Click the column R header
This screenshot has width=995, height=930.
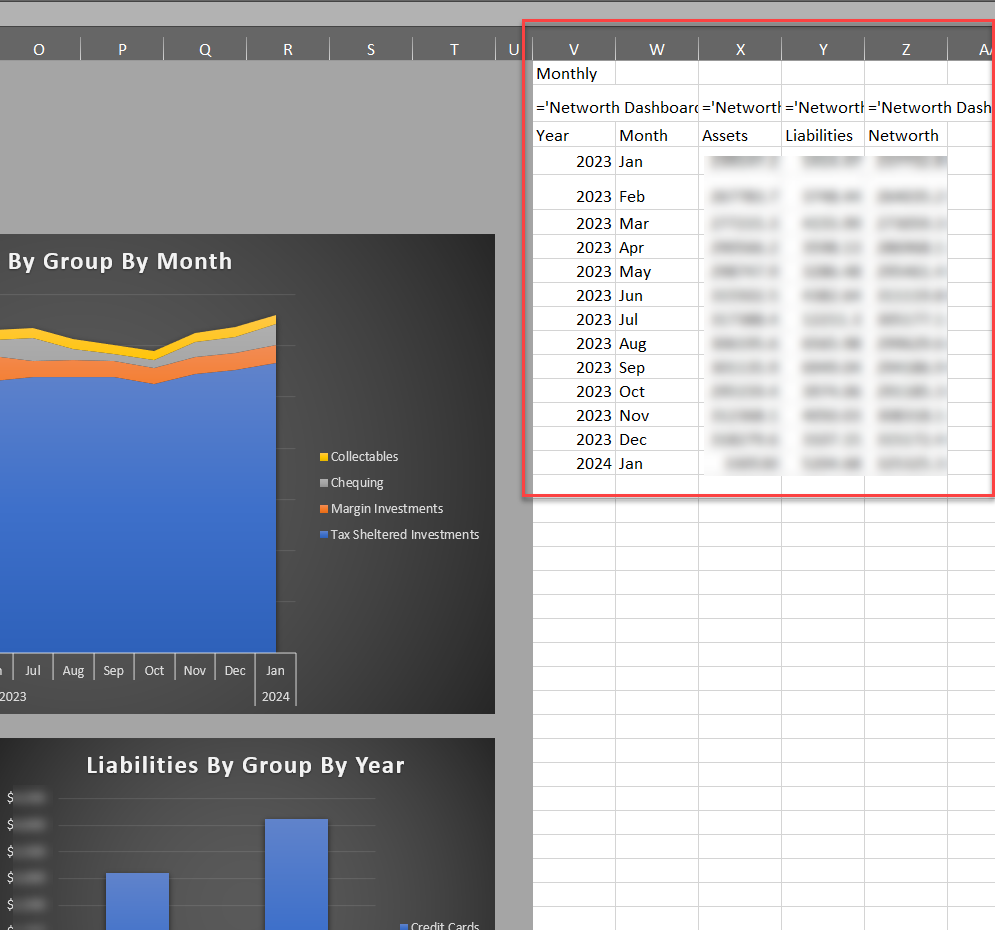288,49
